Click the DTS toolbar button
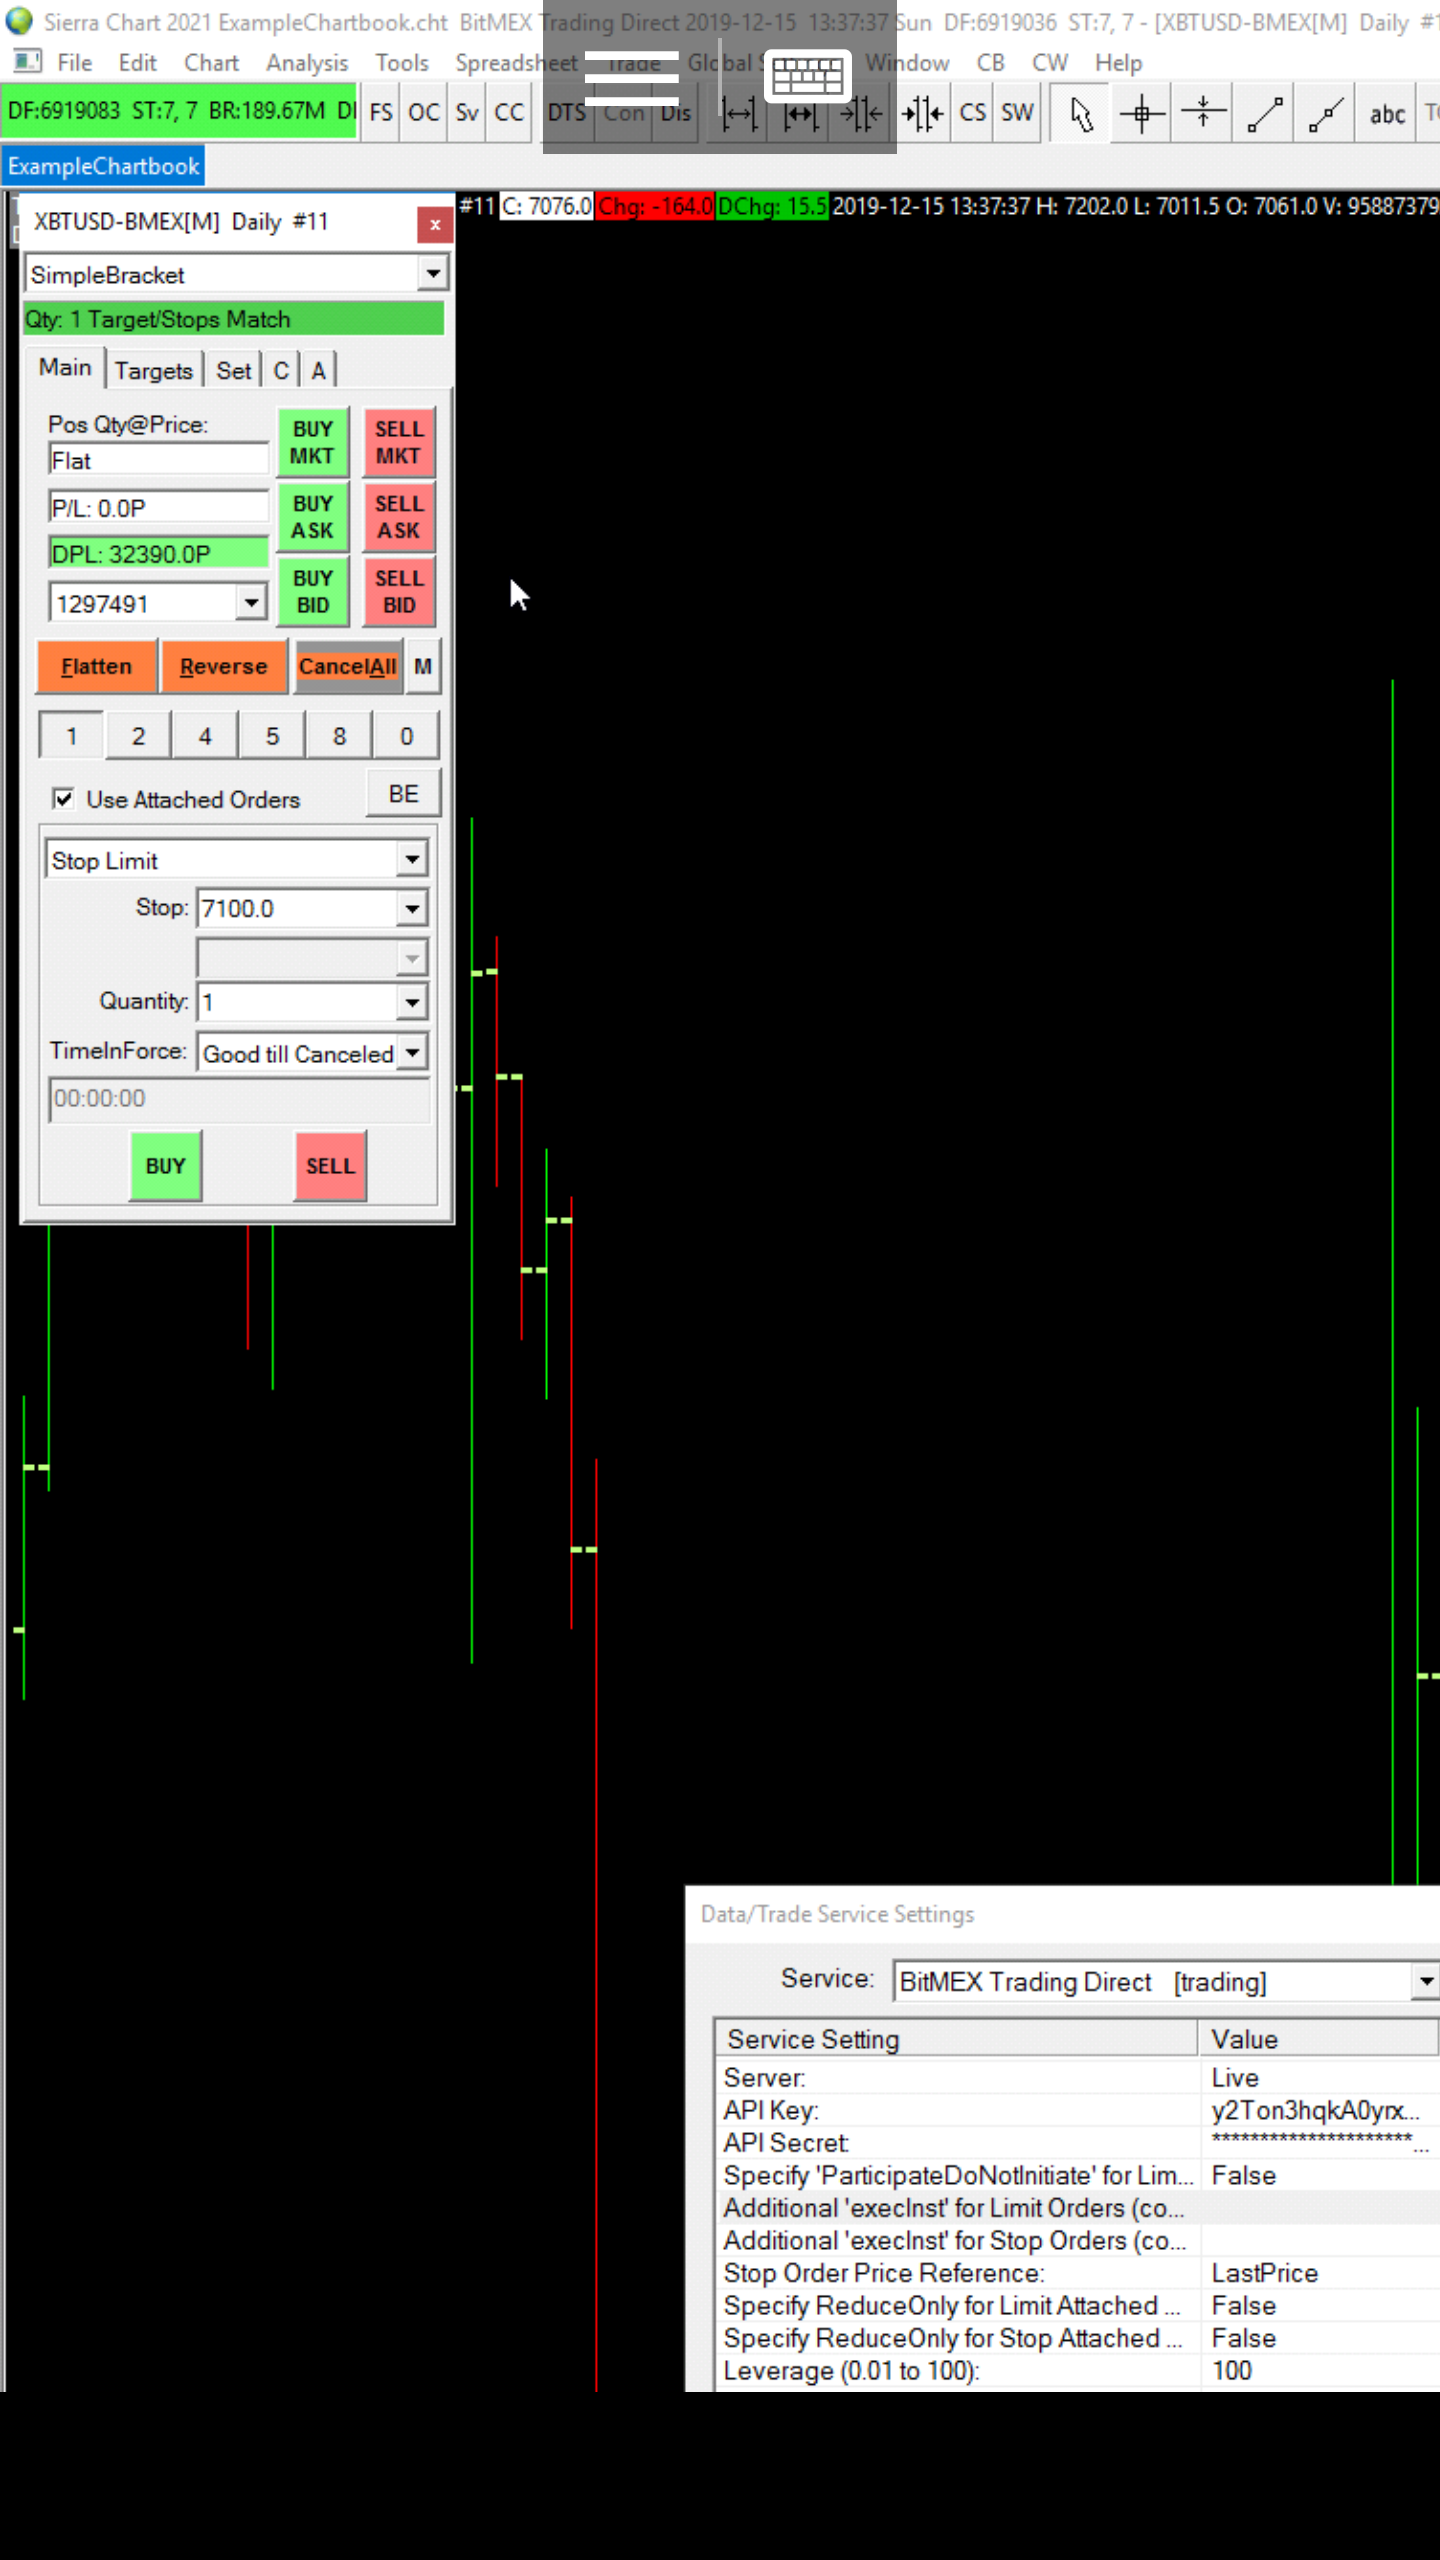 pos(567,112)
